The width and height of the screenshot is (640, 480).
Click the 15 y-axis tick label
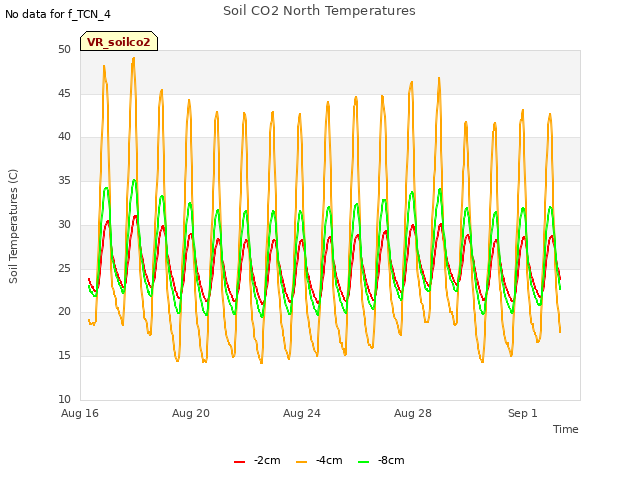(x=64, y=356)
